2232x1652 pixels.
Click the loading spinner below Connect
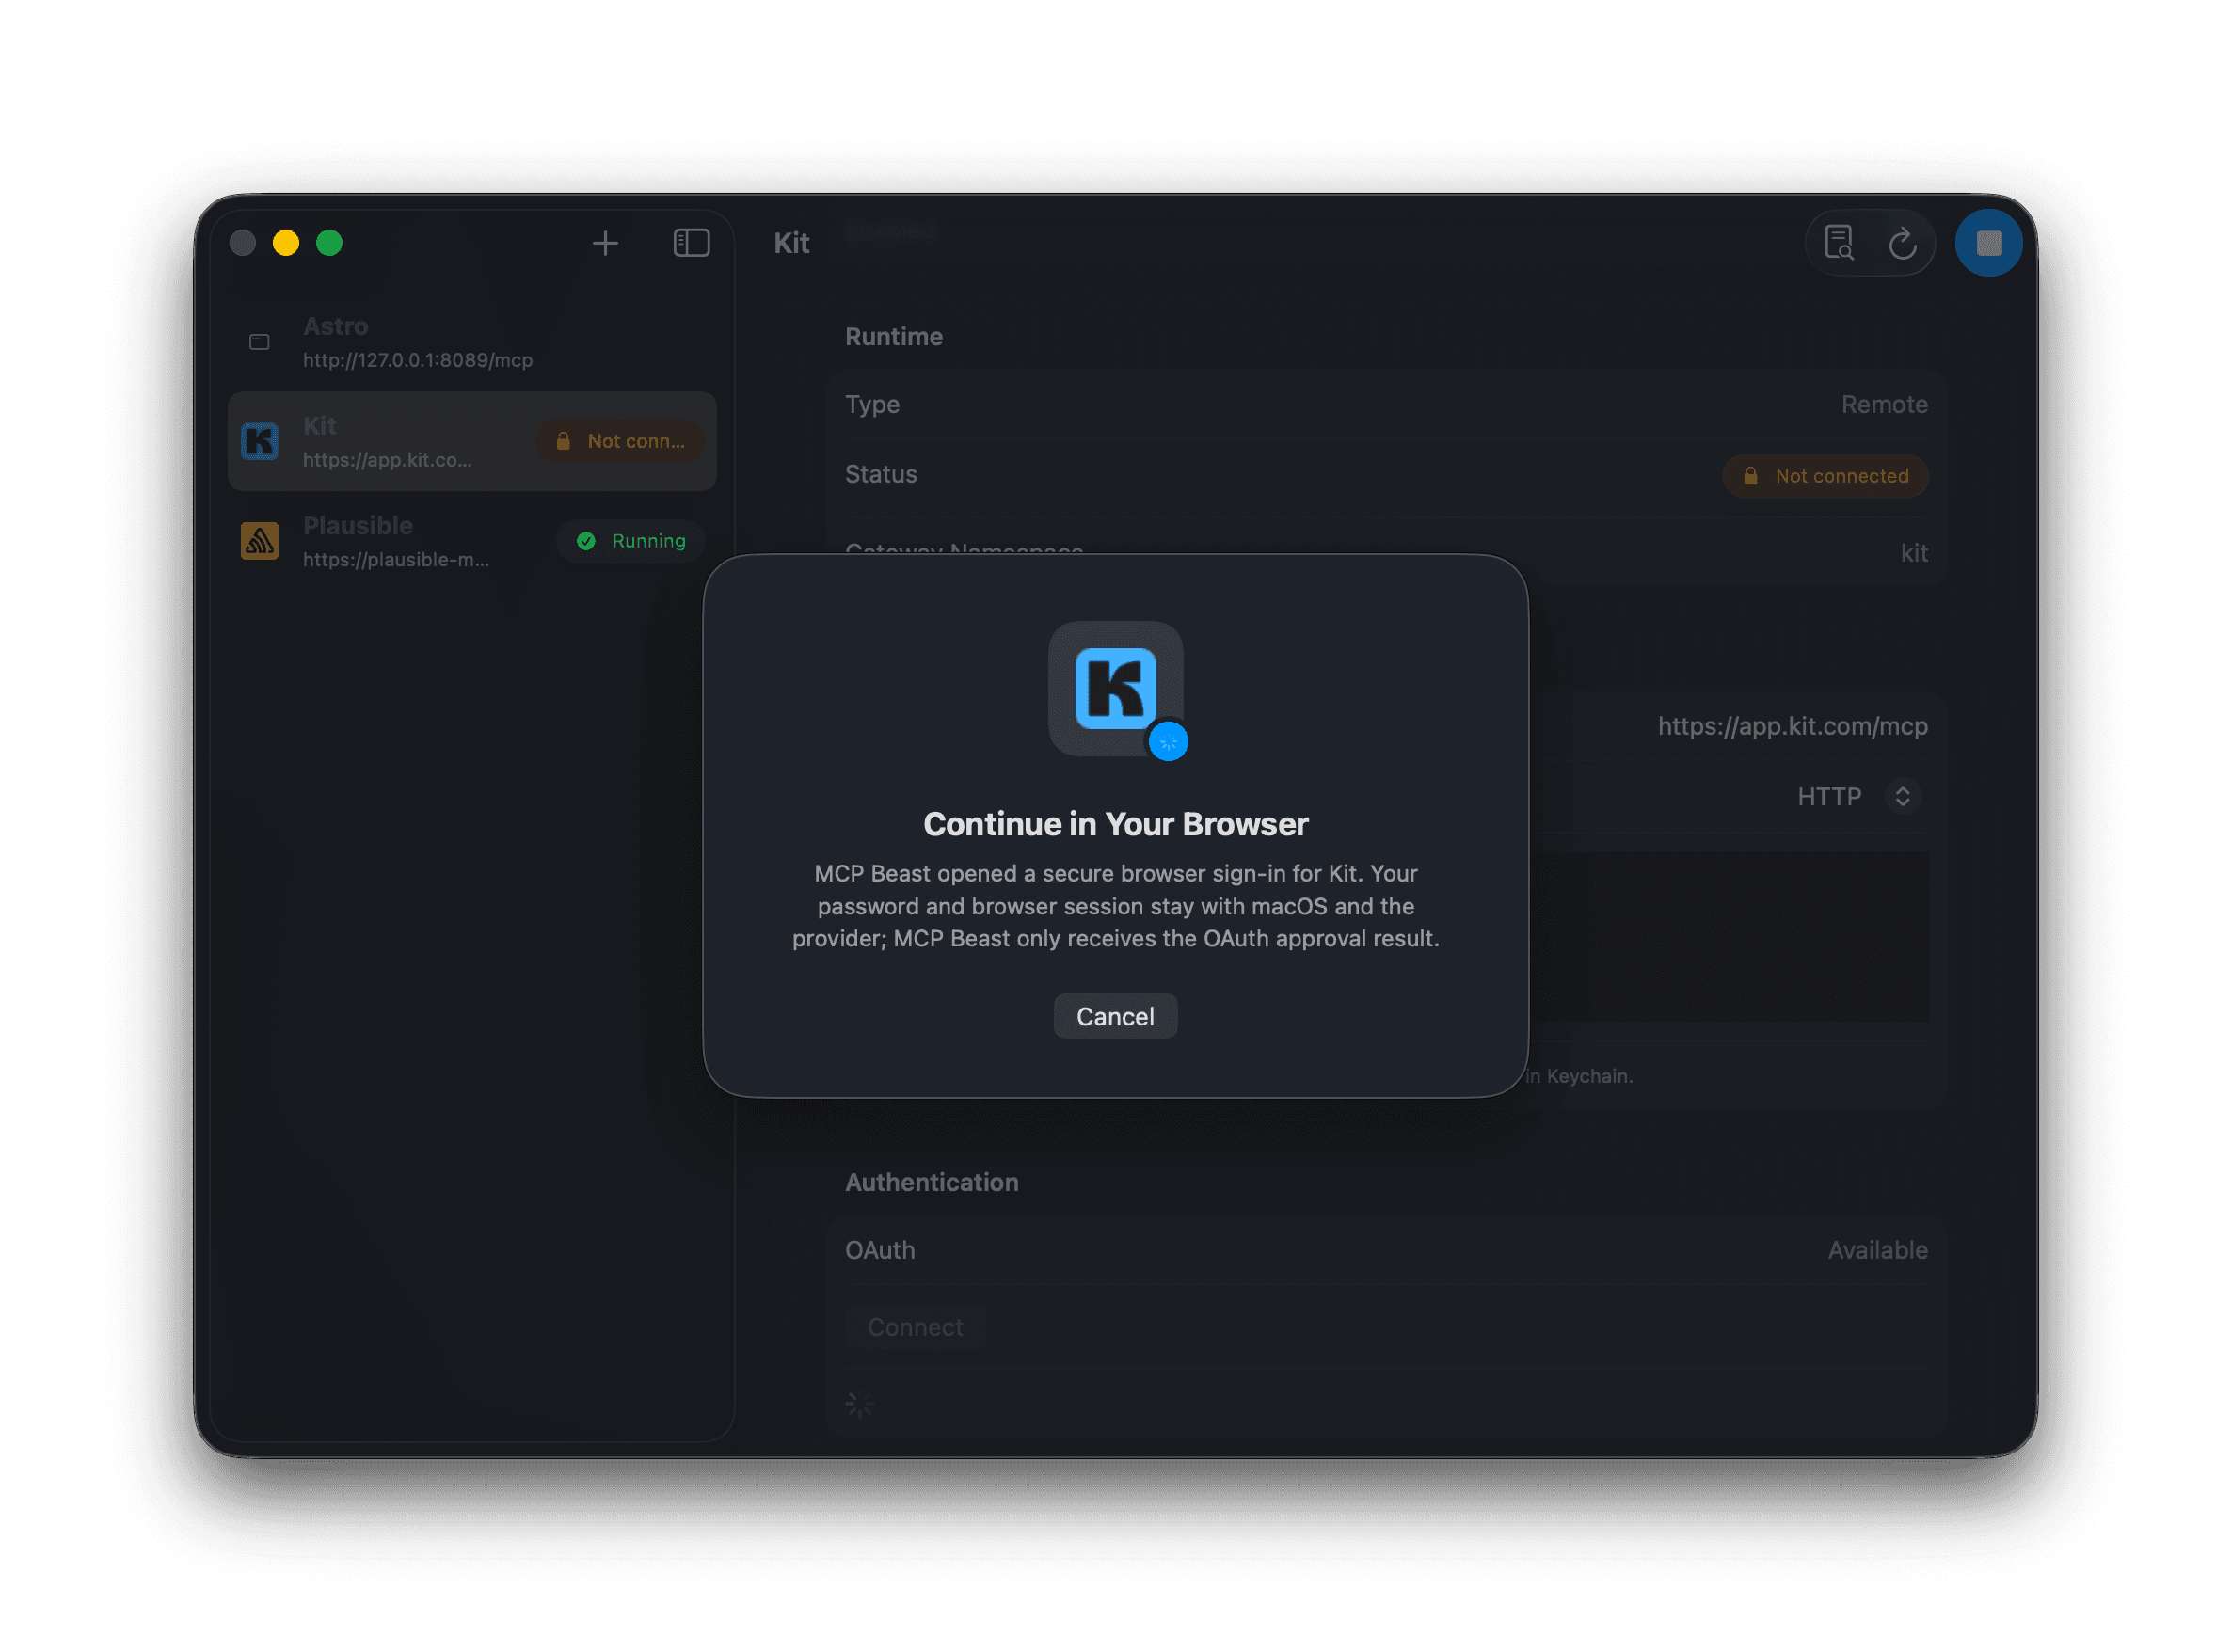(860, 1405)
